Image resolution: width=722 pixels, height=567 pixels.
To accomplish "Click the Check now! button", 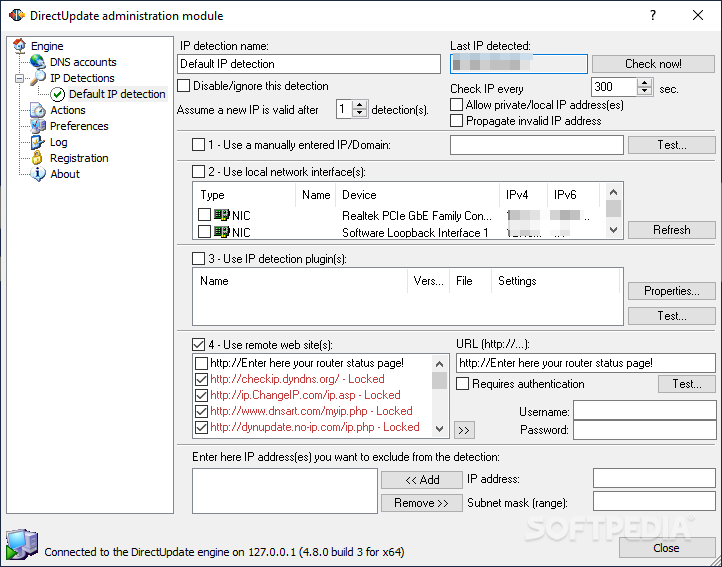I will tap(653, 64).
